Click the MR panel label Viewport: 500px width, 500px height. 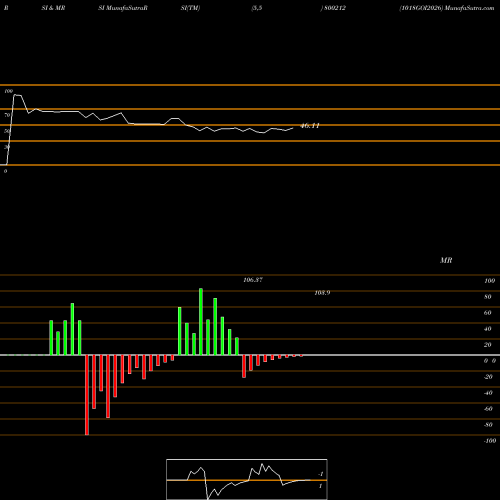coord(446,260)
